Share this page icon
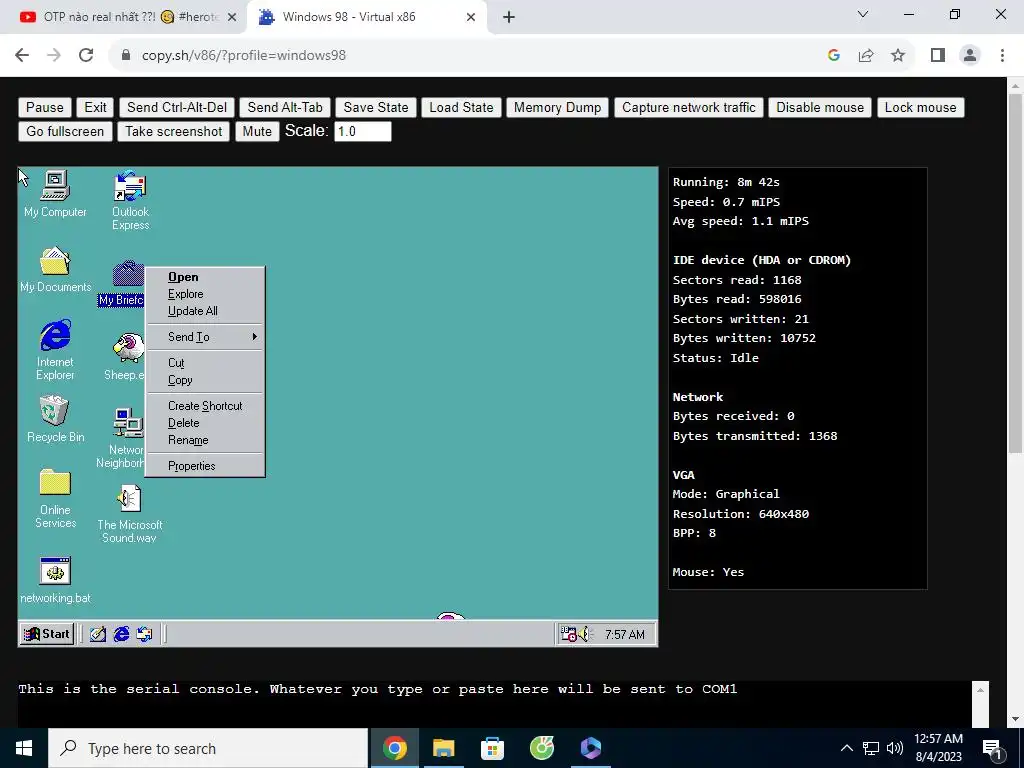This screenshot has width=1024, height=768. coord(866,56)
